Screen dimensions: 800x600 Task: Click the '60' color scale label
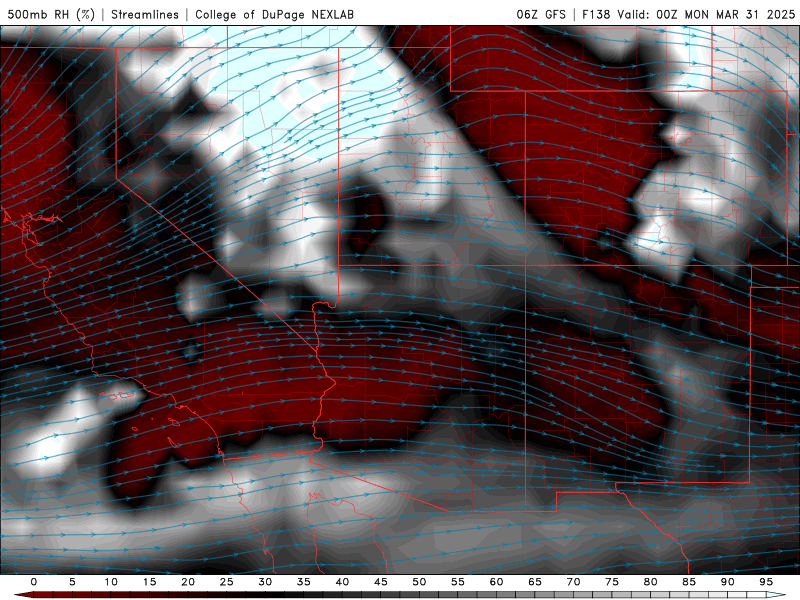[496, 582]
